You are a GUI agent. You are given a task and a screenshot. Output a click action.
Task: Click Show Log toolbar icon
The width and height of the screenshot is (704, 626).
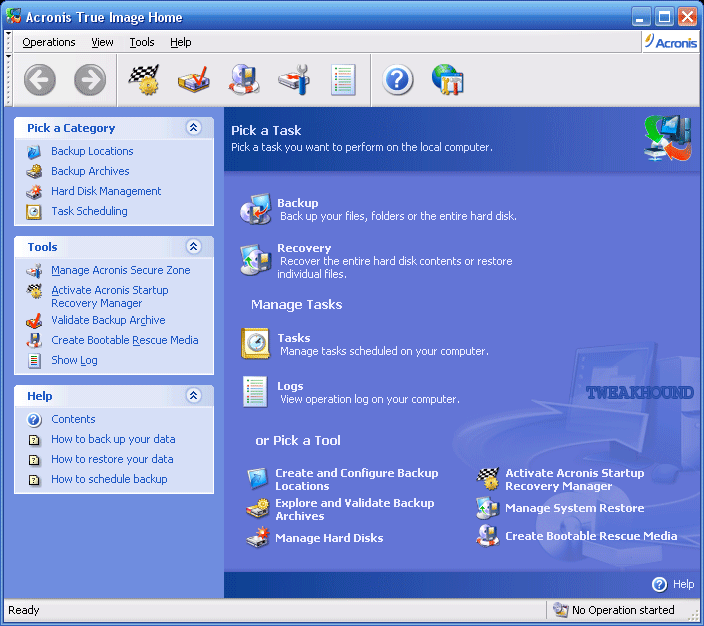pyautogui.click(x=343, y=80)
